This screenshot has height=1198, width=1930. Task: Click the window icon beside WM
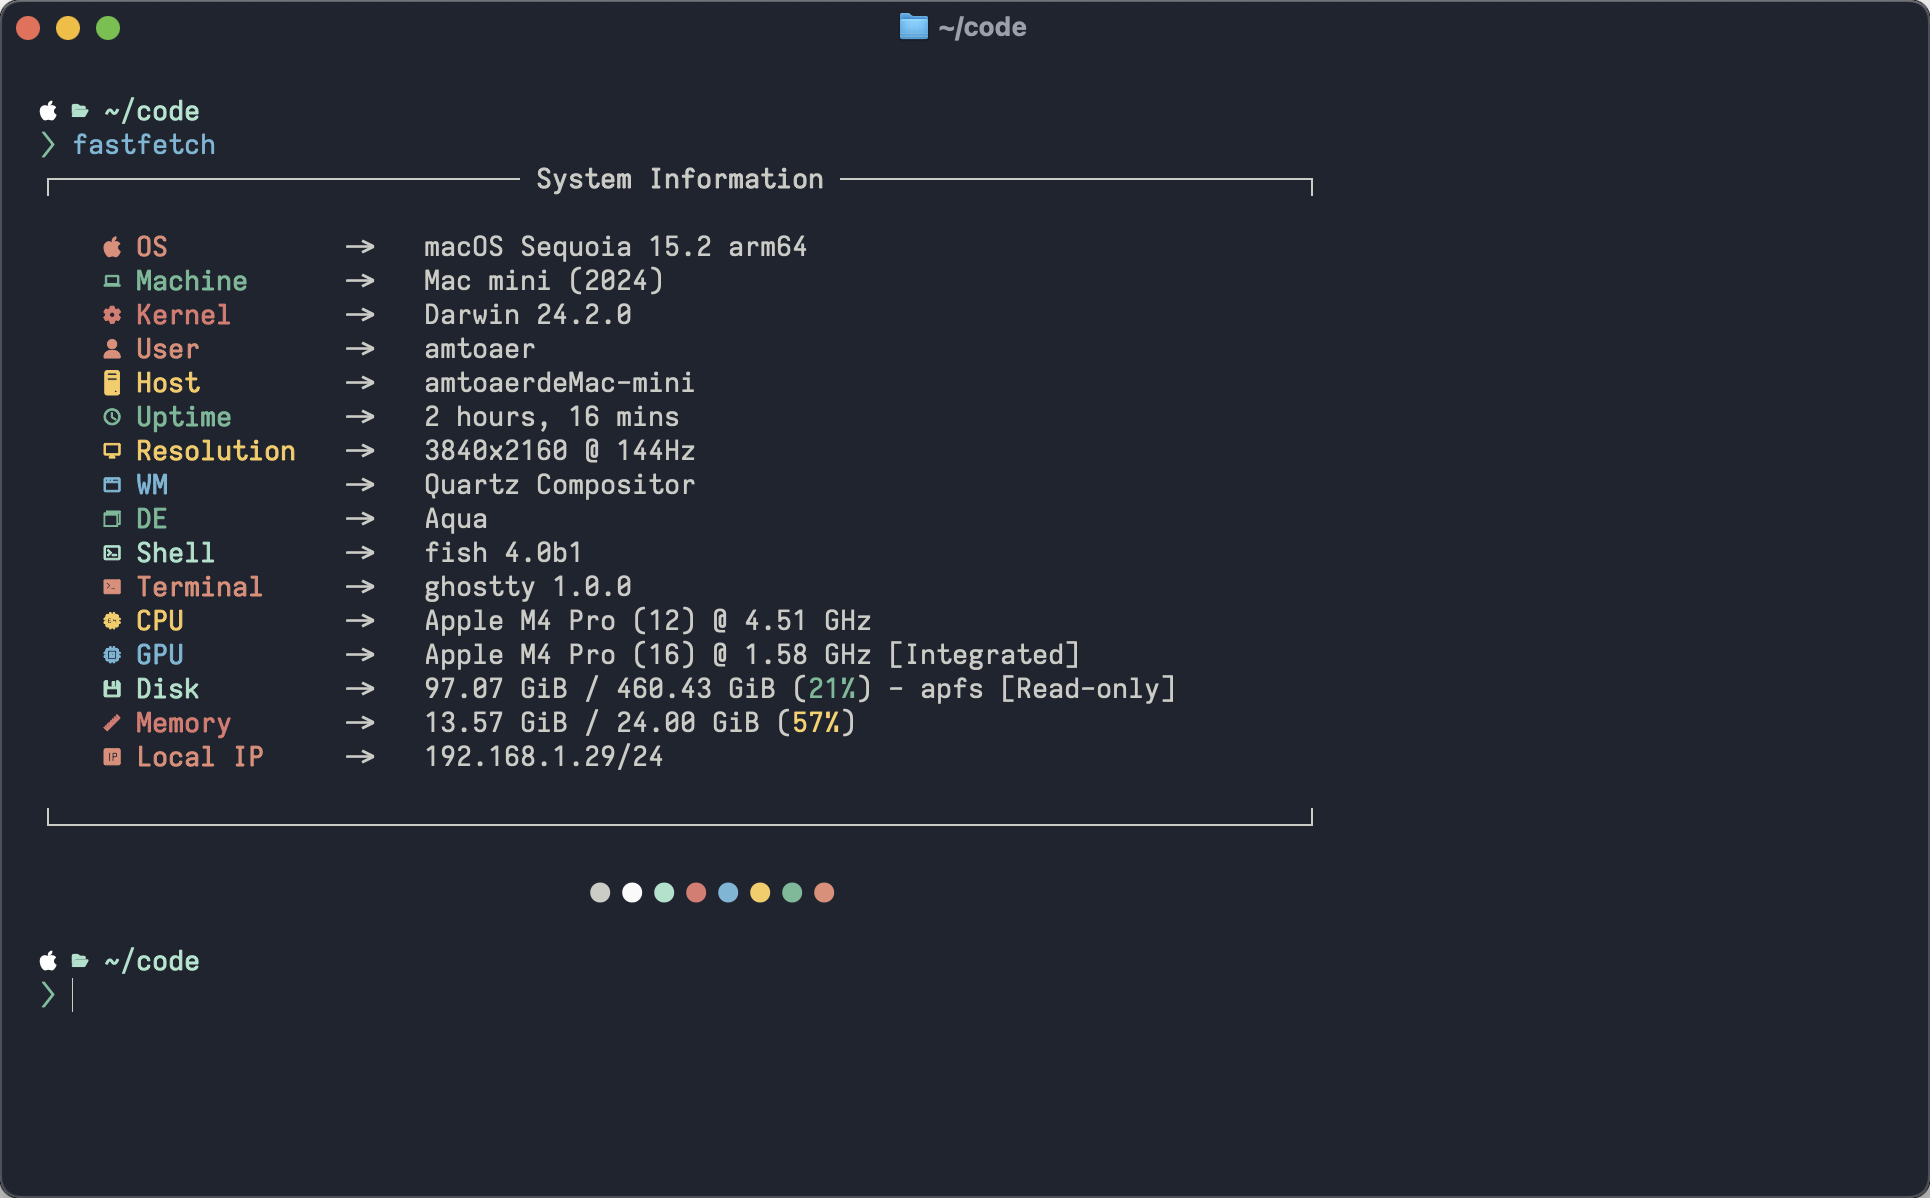coord(112,485)
